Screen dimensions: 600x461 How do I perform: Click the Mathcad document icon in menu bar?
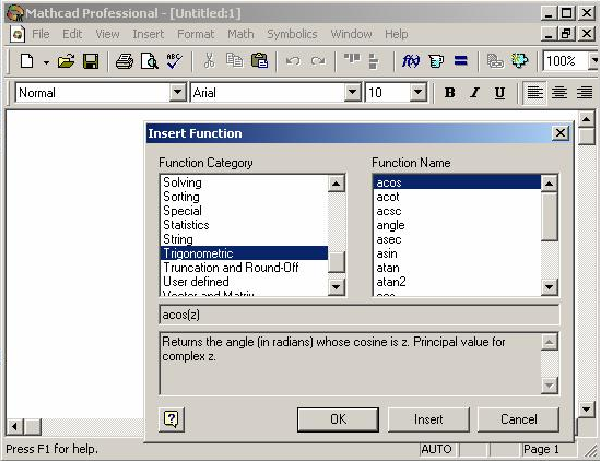click(x=17, y=34)
